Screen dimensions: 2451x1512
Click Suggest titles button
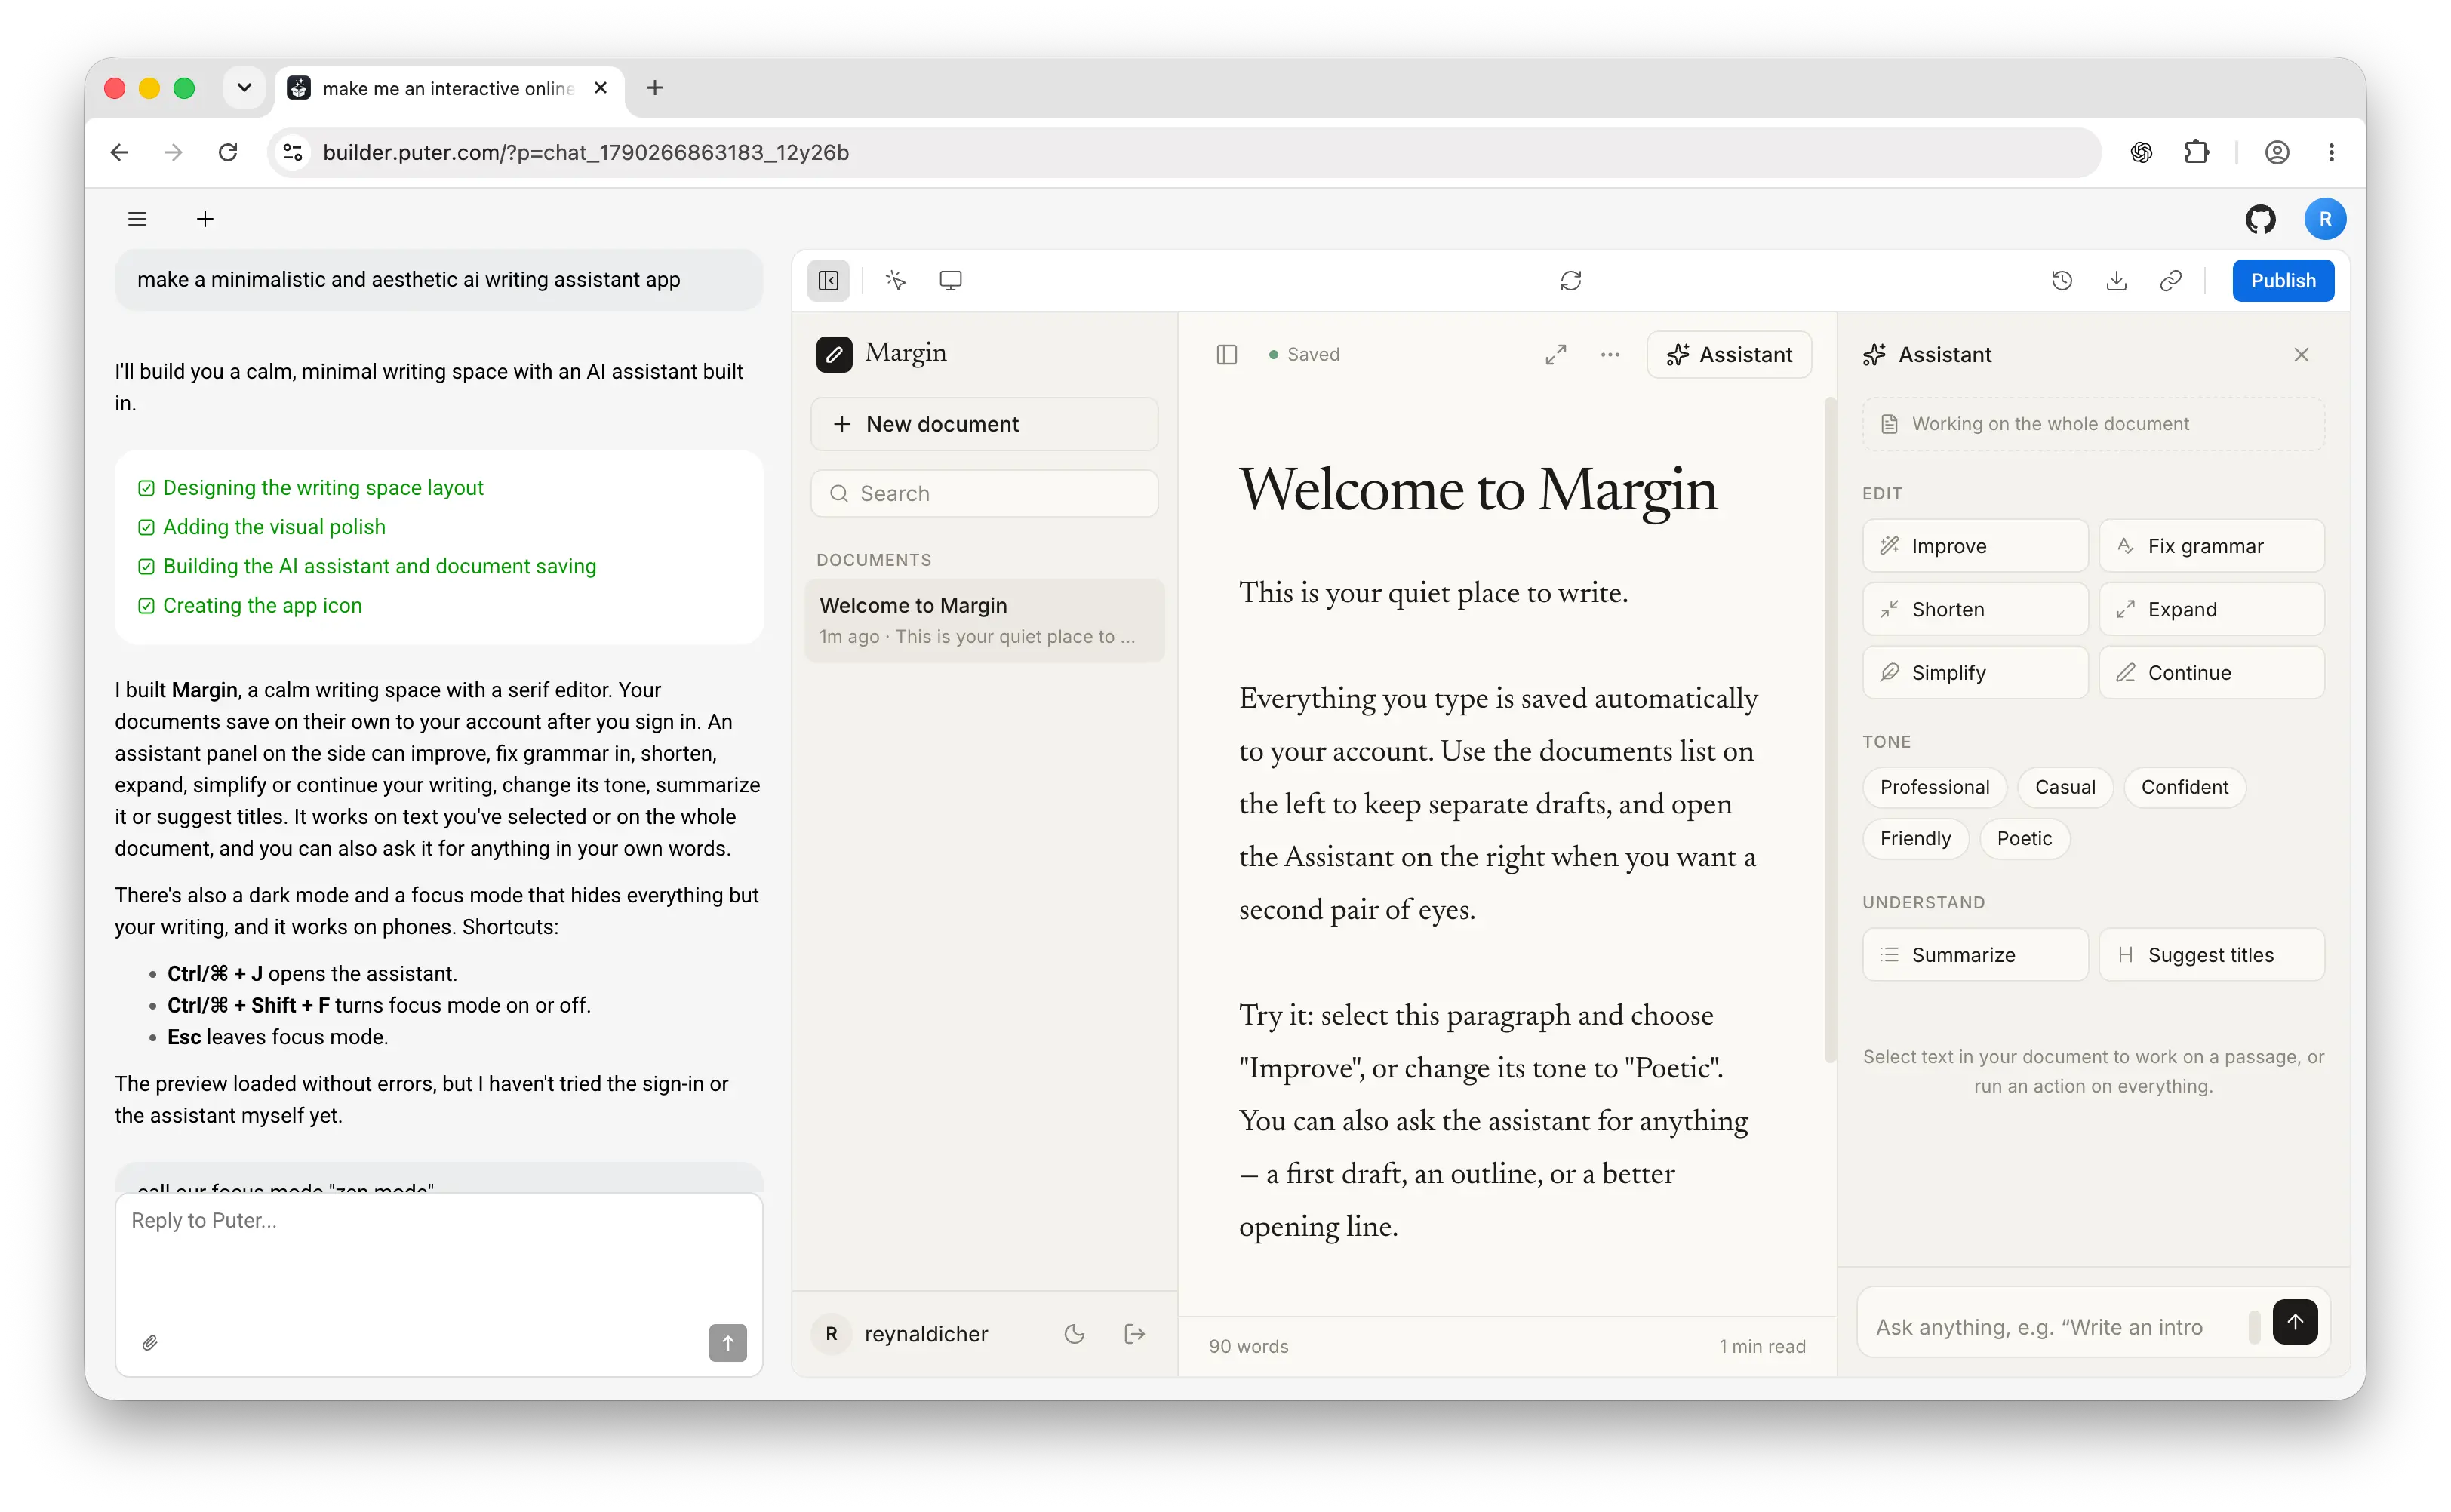point(2211,955)
